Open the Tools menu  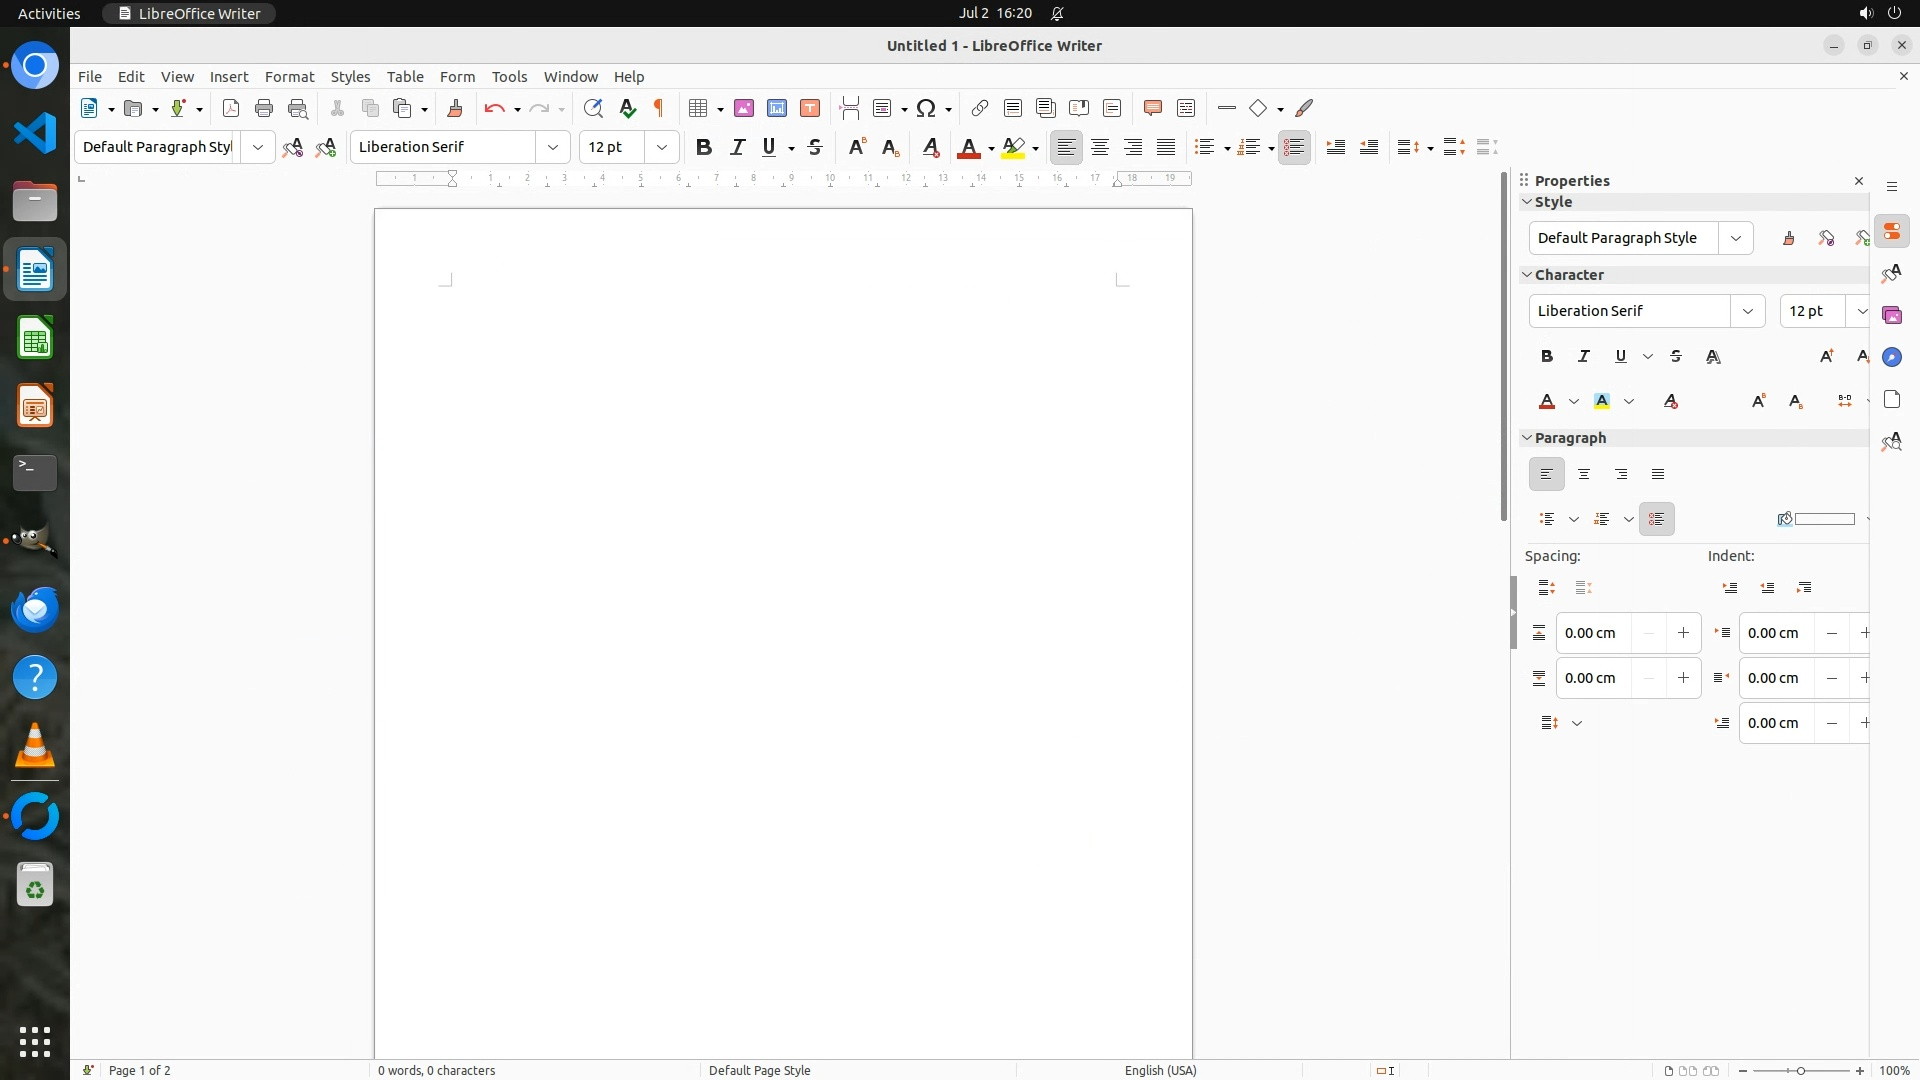pos(509,76)
